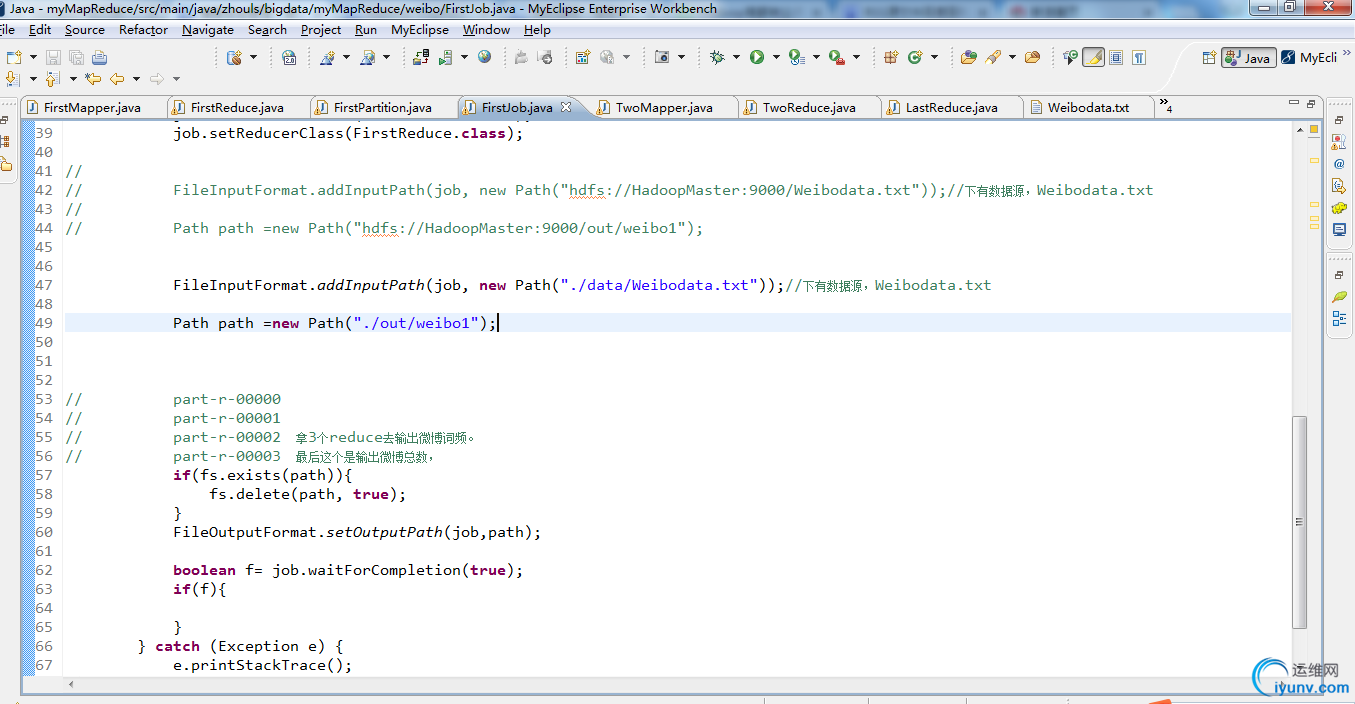Maximize the editor area
Screen dimensions: 1355x704
pos(1310,103)
